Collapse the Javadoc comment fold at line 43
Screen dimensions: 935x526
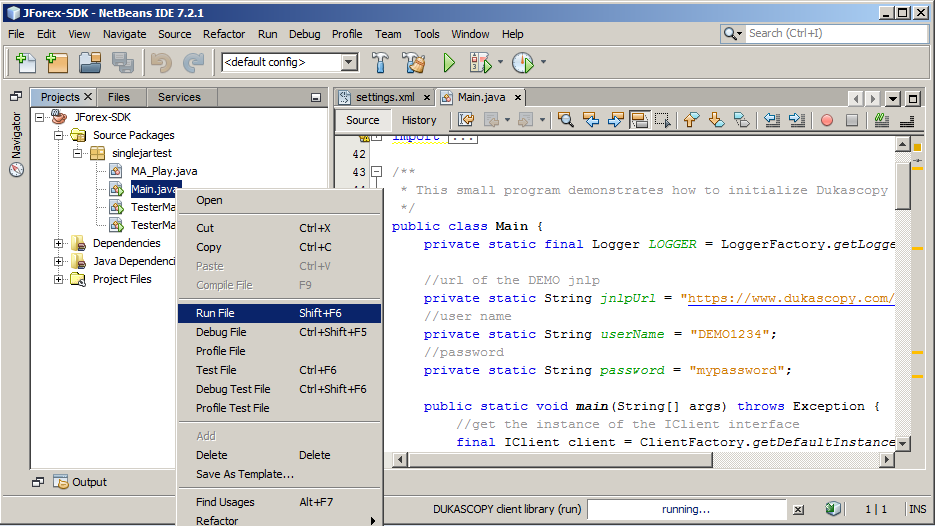tap(376, 172)
